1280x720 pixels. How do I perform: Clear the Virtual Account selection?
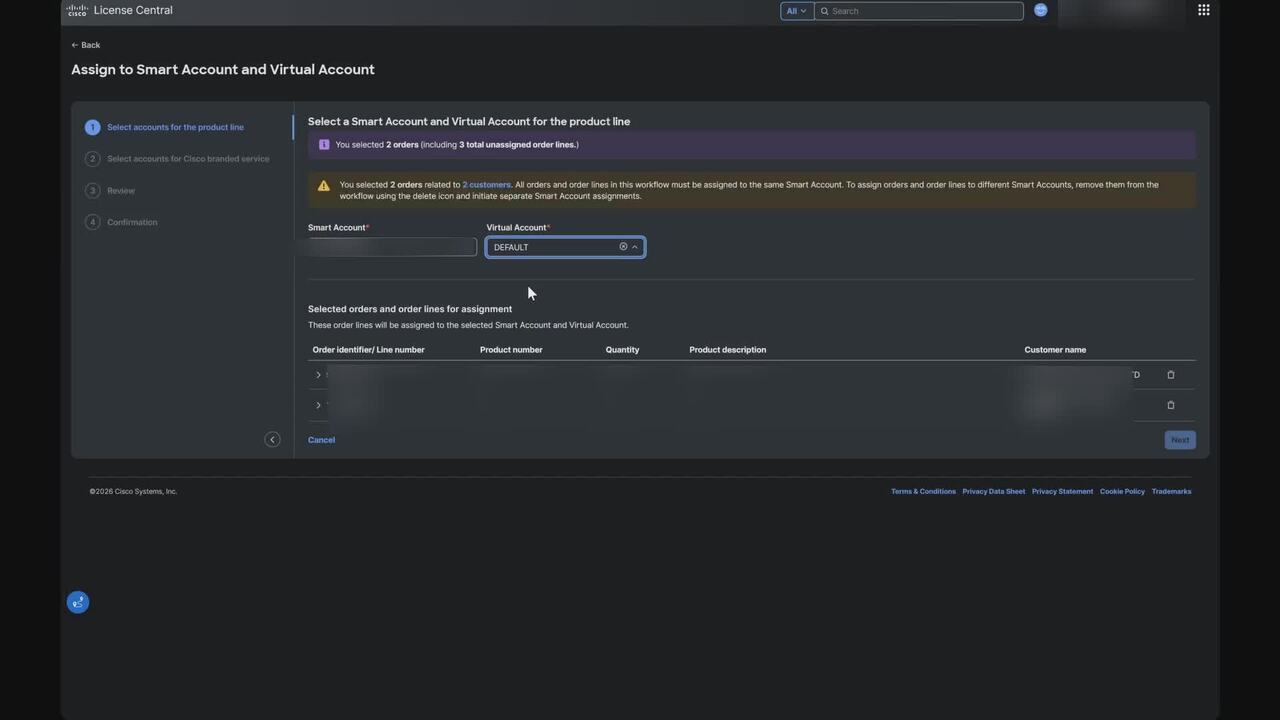pos(623,247)
